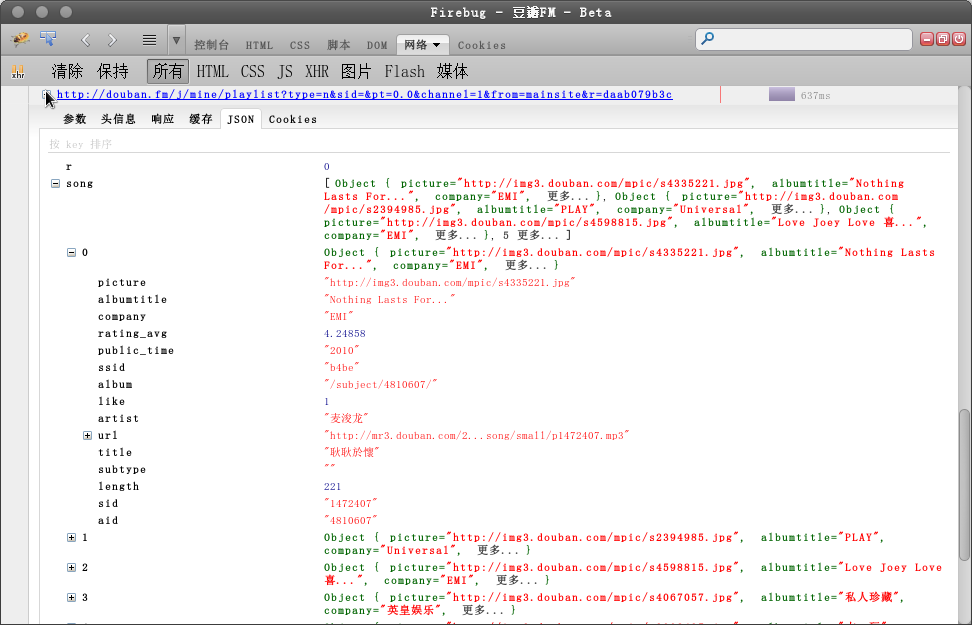
Task: Expand the url property
Action: pos(87,436)
